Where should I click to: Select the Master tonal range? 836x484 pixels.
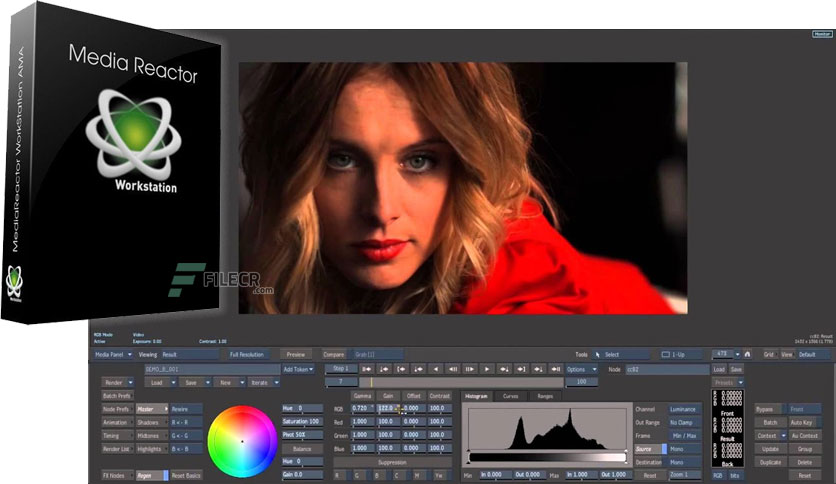pos(152,409)
